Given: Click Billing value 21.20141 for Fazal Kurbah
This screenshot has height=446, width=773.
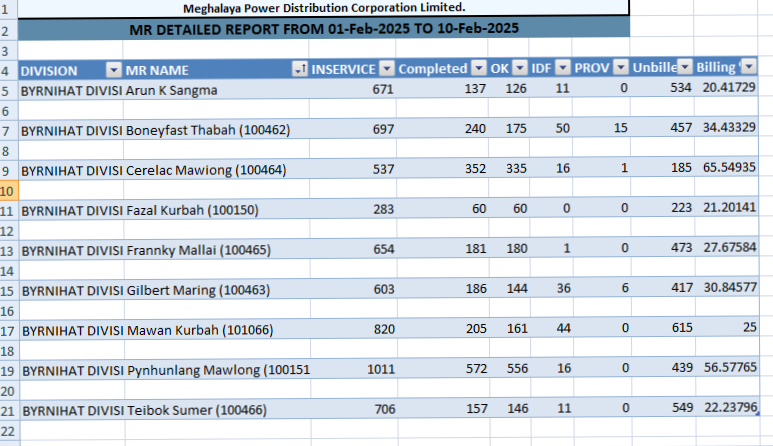Looking at the screenshot, I should point(726,207).
